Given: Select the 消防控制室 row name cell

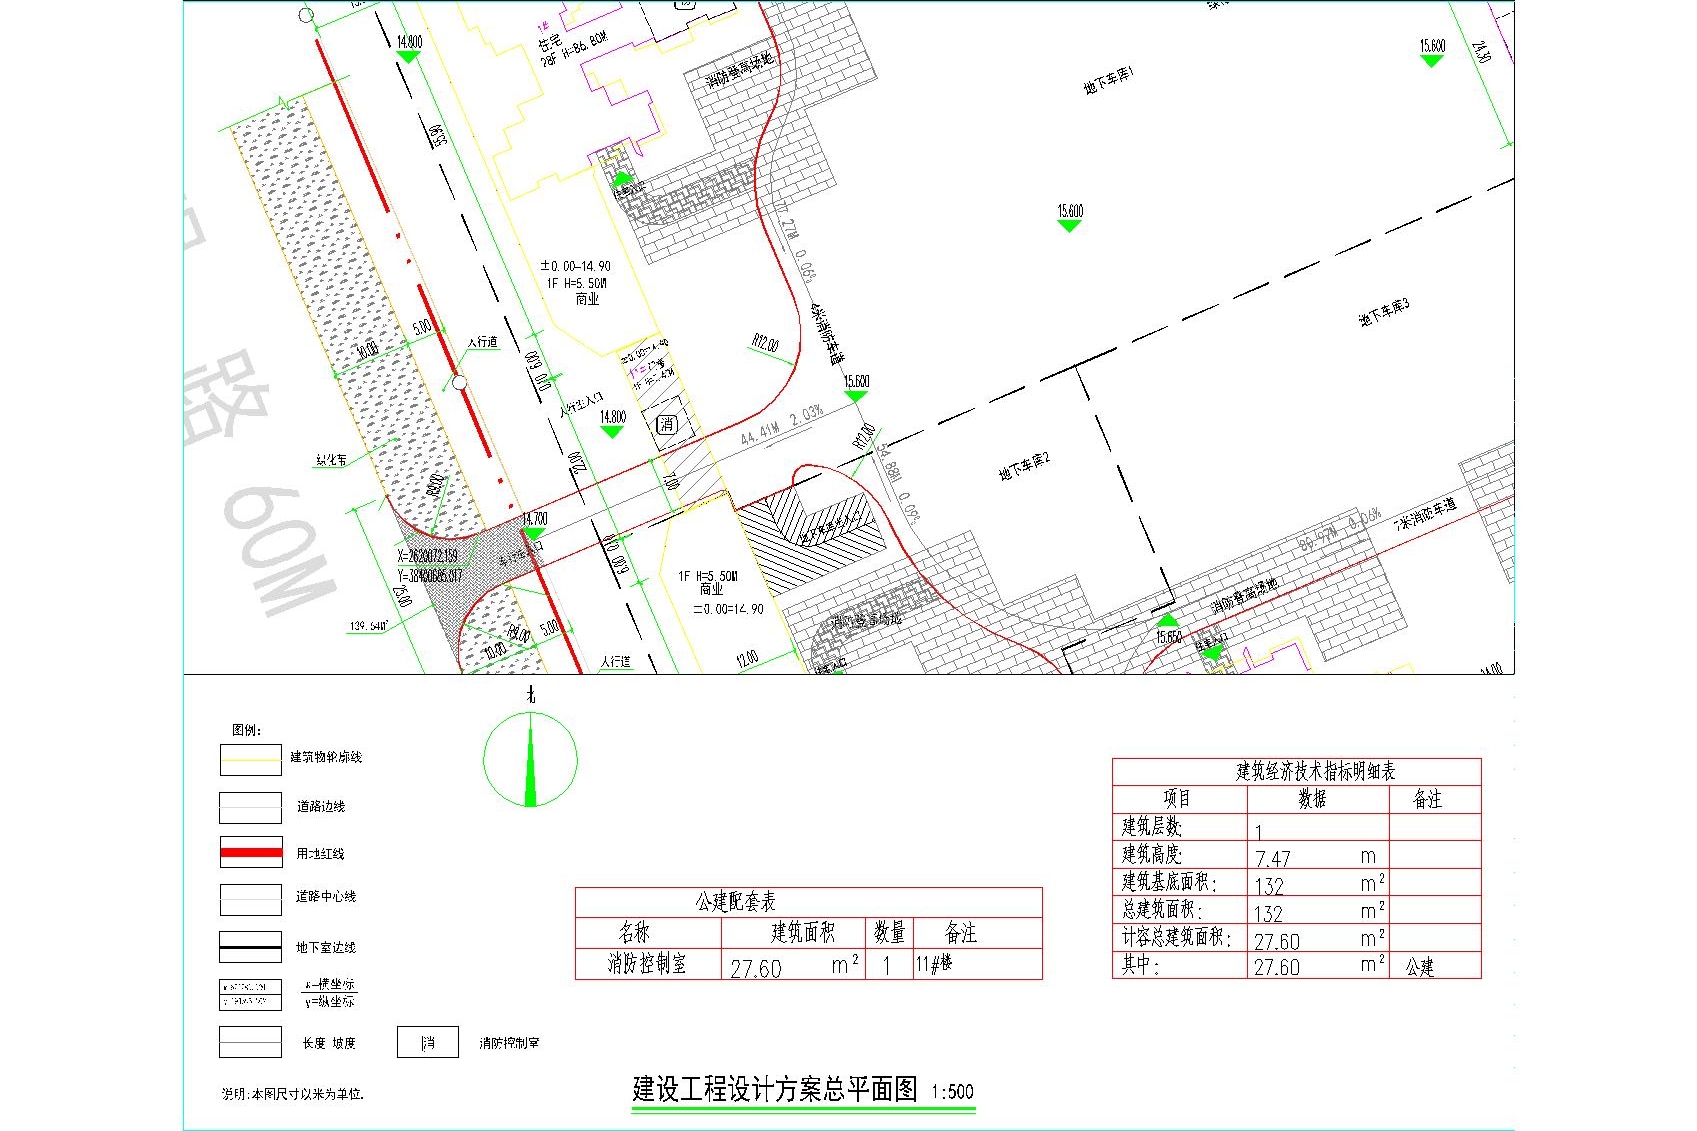Looking at the screenshot, I should pyautogui.click(x=647, y=964).
